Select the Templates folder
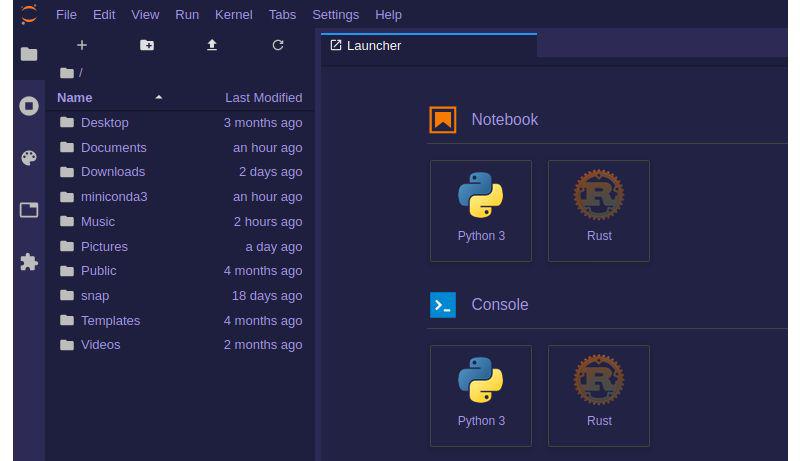 (181, 320)
